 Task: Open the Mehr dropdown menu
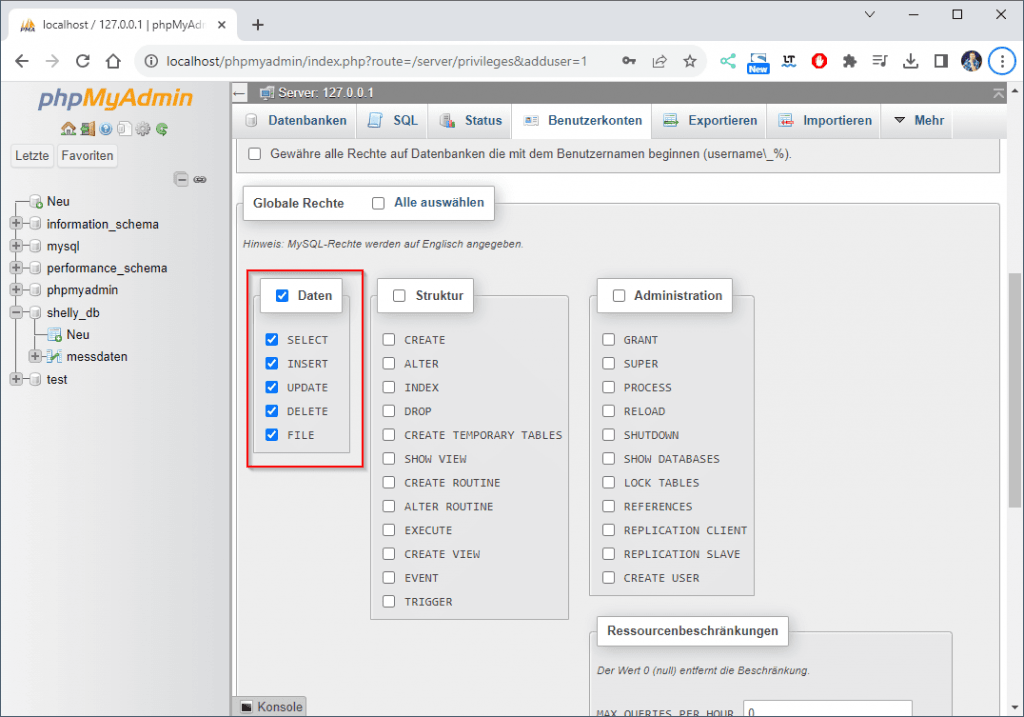[x=918, y=120]
